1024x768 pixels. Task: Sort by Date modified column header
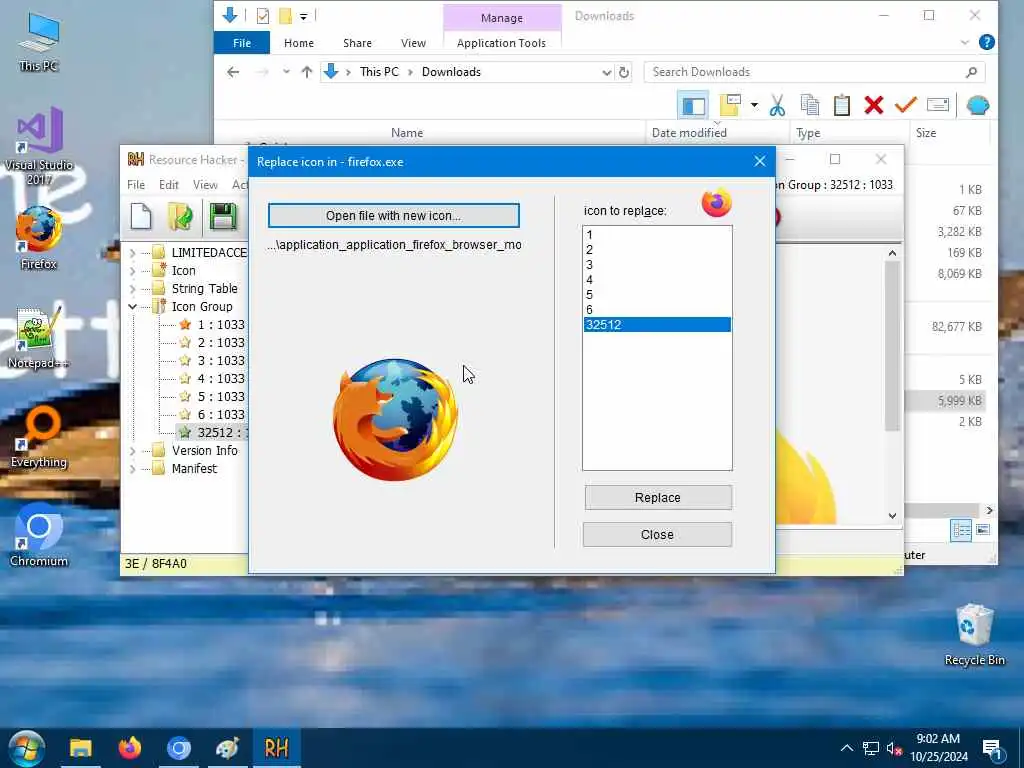(689, 133)
